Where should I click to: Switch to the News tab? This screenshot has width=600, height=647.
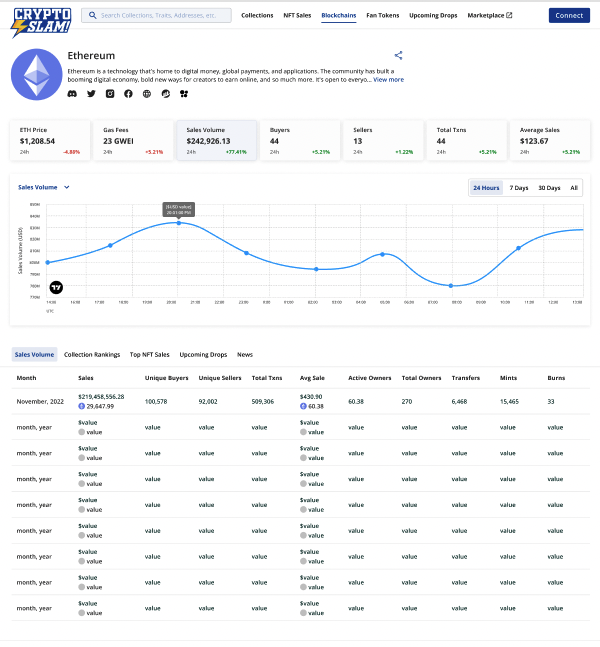click(x=245, y=354)
